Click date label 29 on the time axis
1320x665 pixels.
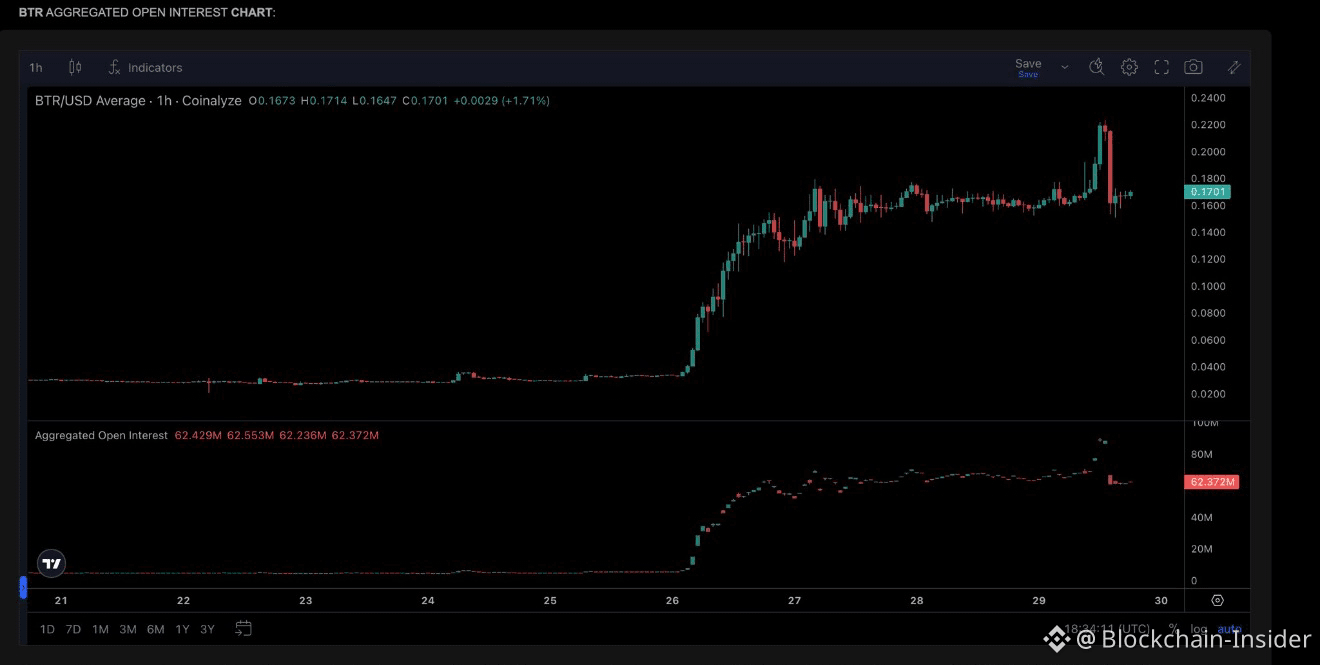(1039, 601)
